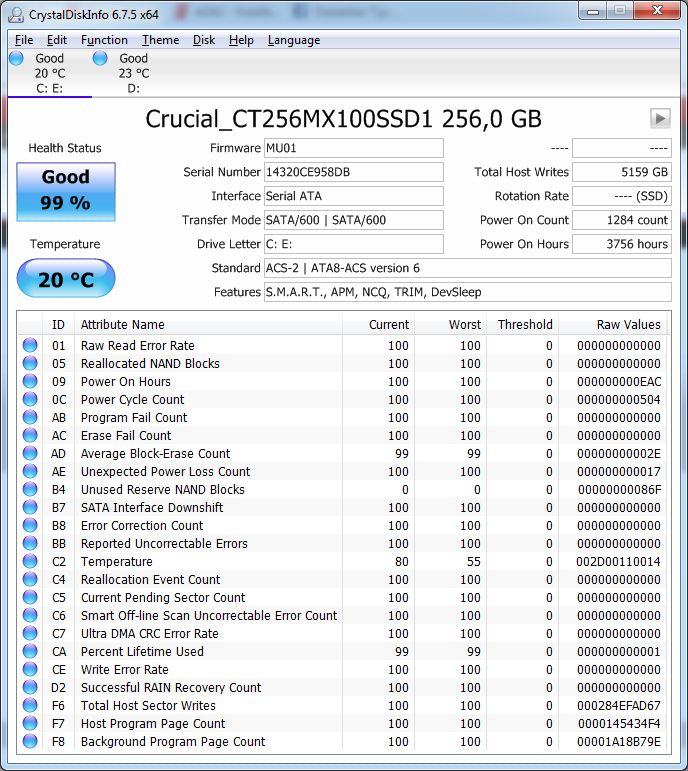Click the Standard field ACS-2

click(x=468, y=268)
